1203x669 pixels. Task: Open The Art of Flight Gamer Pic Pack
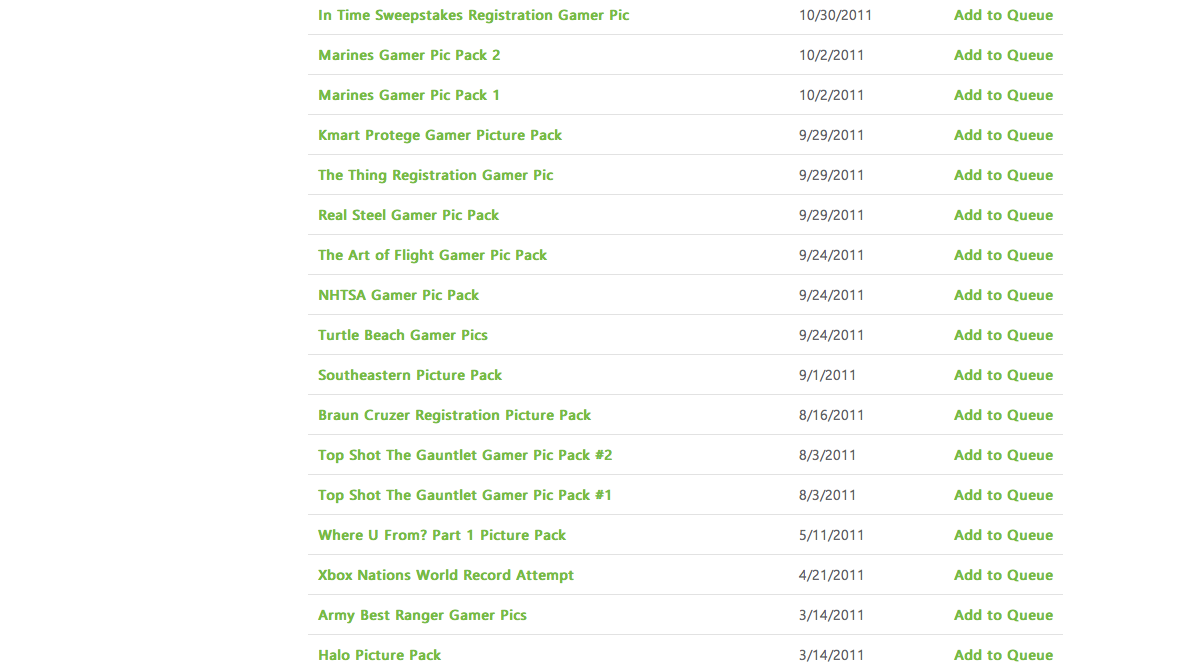click(433, 255)
